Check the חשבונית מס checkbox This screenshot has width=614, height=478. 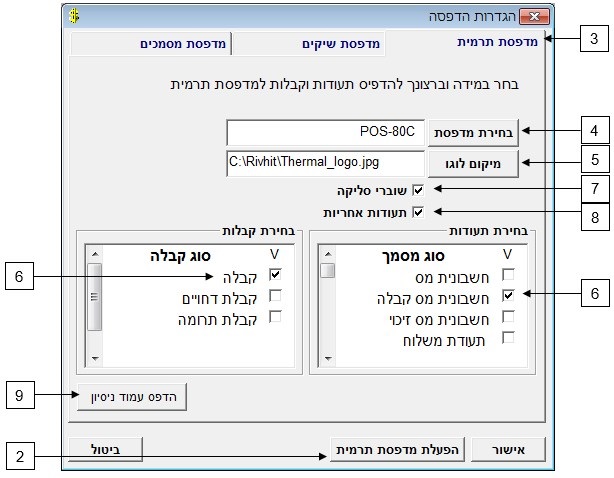(x=508, y=274)
